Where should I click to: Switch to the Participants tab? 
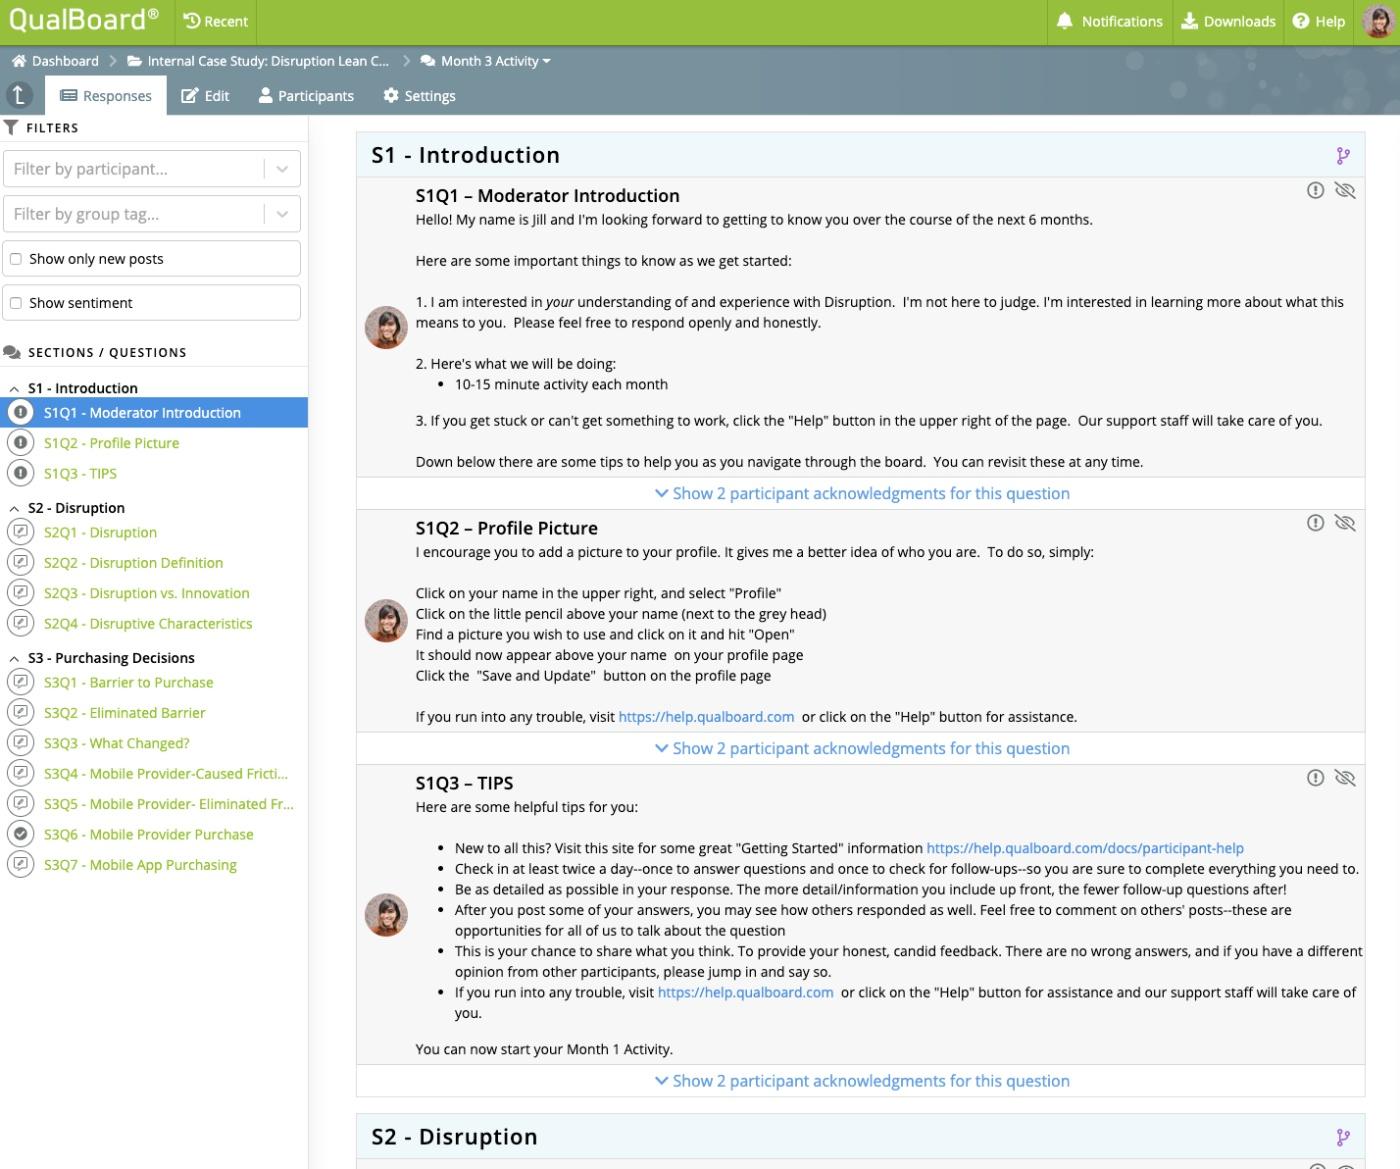[306, 95]
